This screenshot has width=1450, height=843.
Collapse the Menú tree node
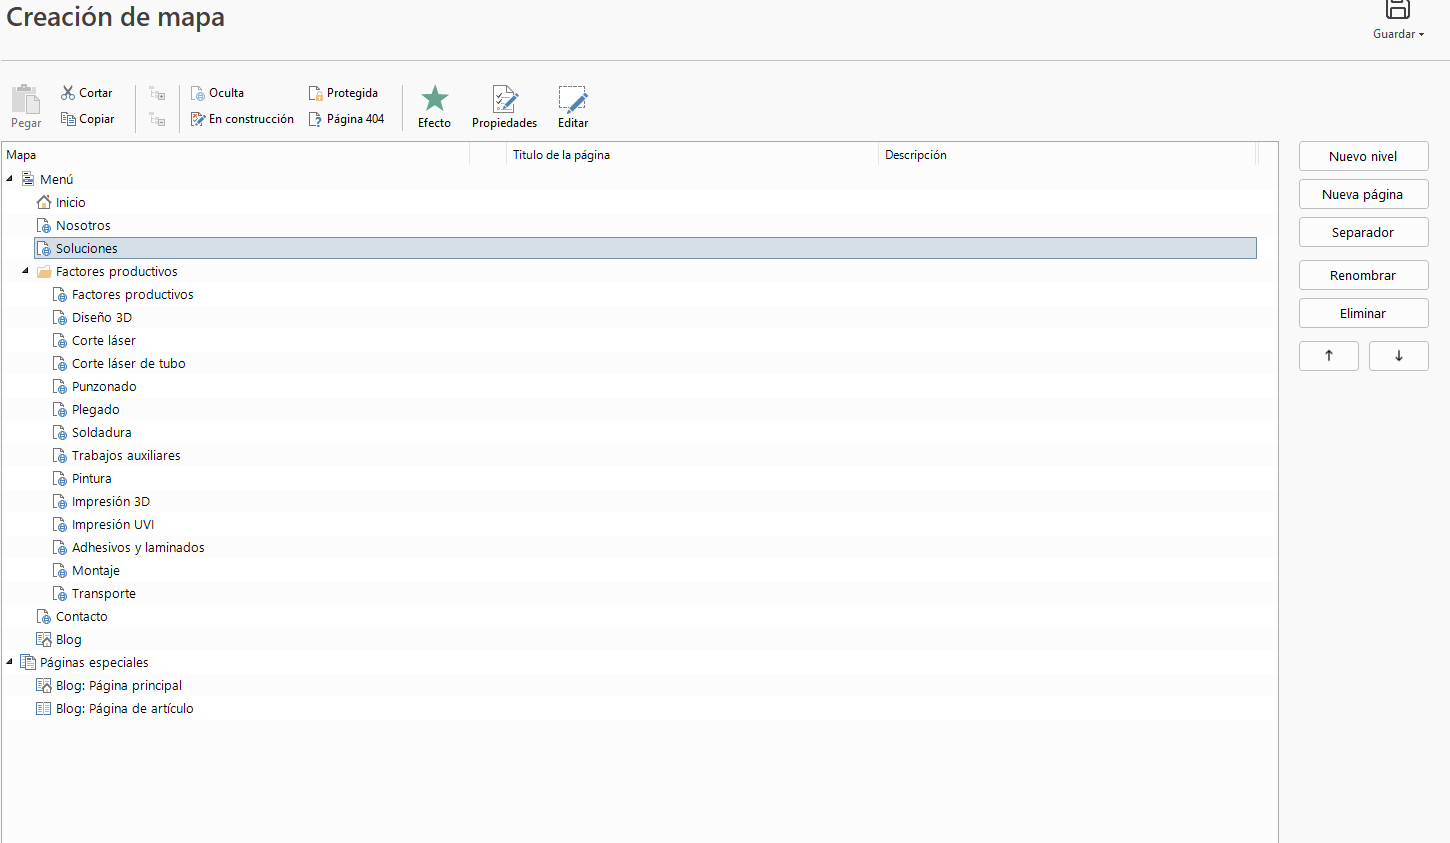(10, 179)
